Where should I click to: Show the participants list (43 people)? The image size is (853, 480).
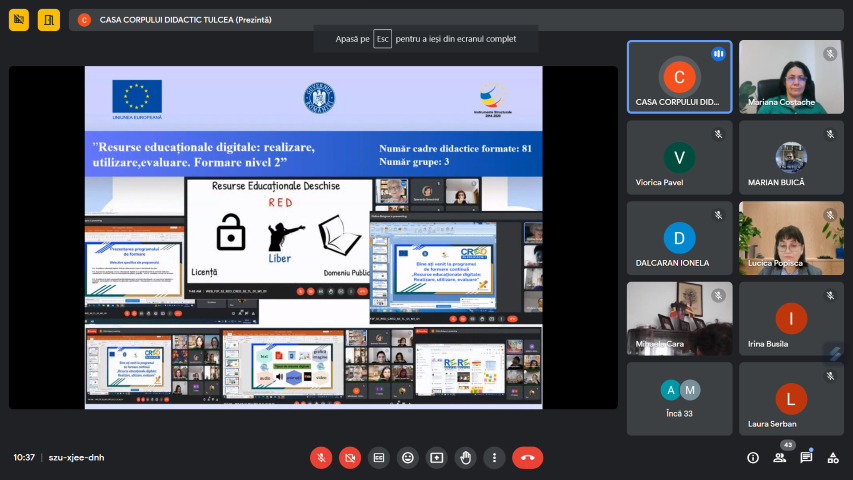coord(780,457)
